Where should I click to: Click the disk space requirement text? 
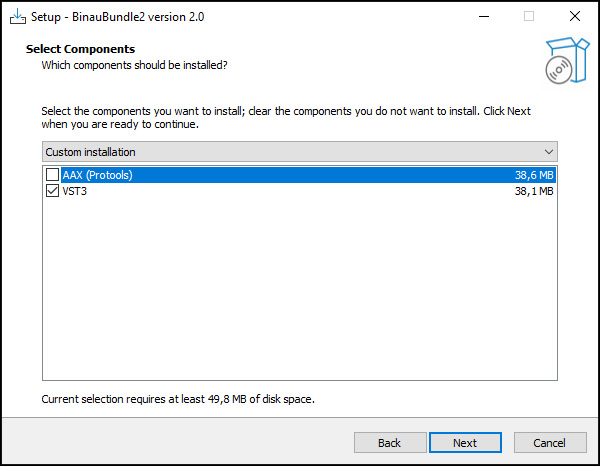click(x=178, y=399)
